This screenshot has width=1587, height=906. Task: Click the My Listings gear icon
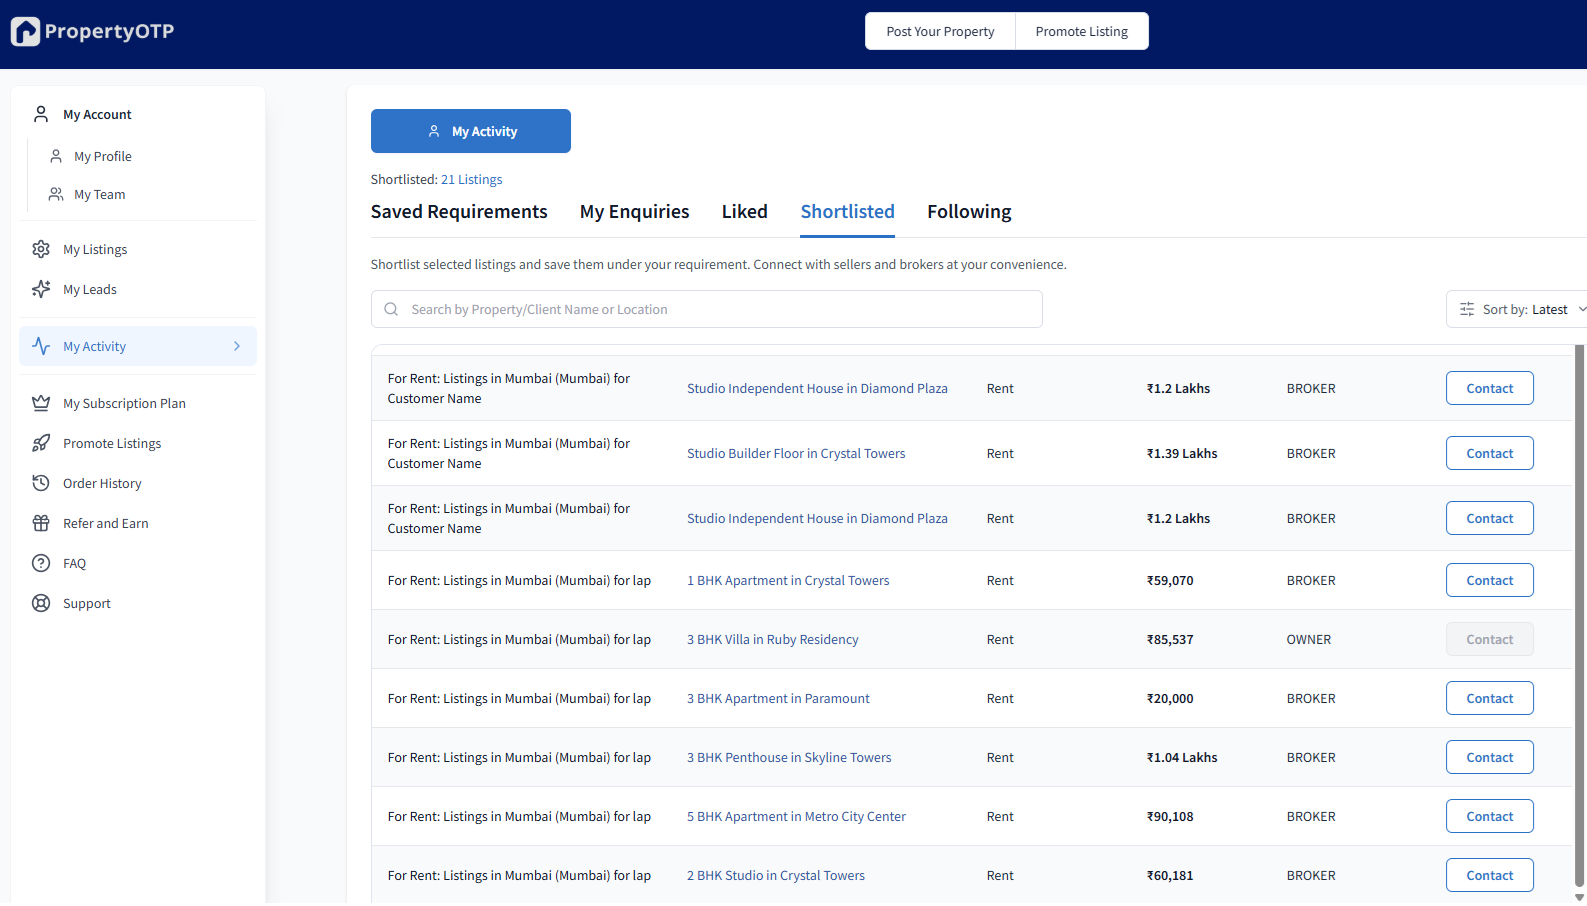41,249
